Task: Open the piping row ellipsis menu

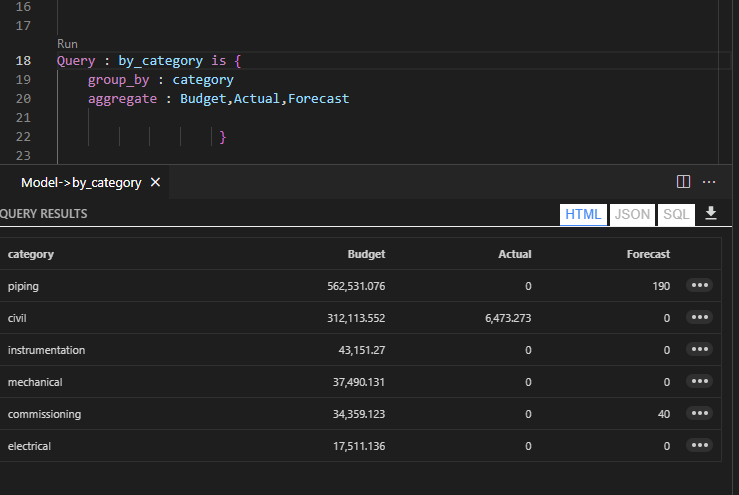Action: [699, 285]
